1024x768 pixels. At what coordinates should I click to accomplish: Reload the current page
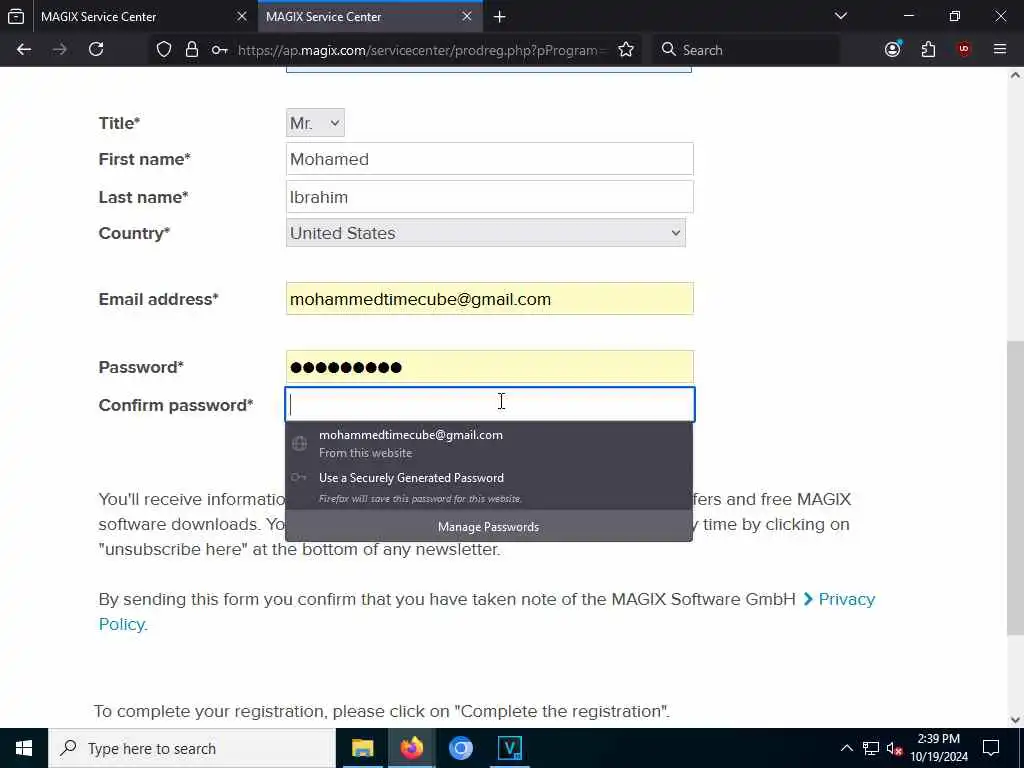[x=96, y=50]
